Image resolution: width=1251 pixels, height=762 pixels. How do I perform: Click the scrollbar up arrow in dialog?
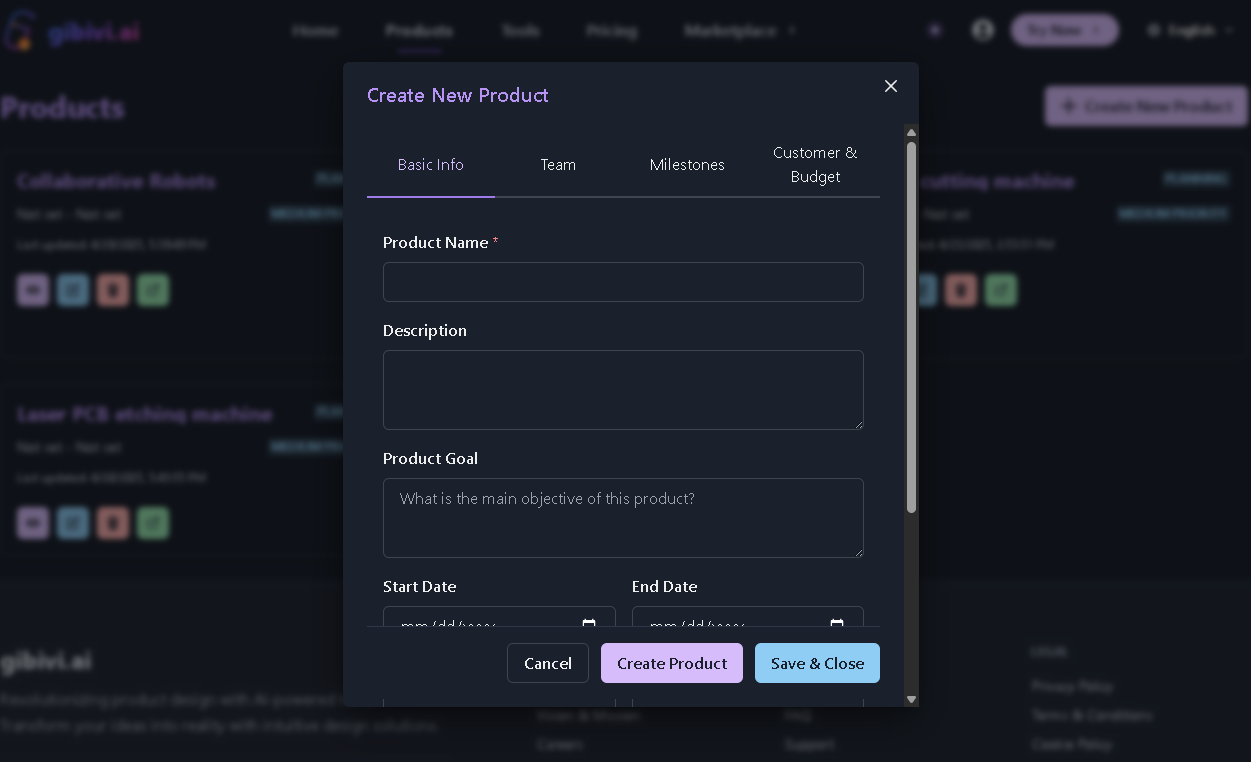tap(911, 132)
